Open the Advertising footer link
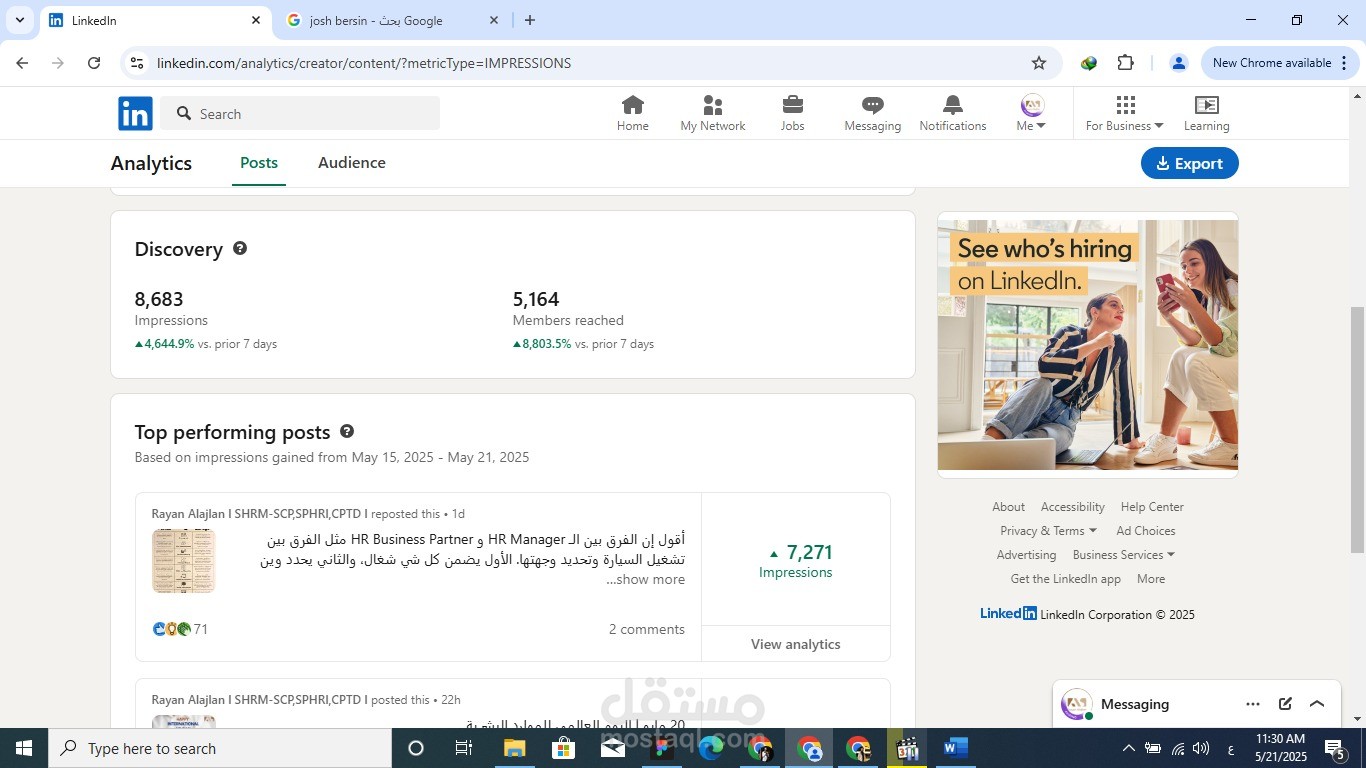1366x768 pixels. point(1026,555)
